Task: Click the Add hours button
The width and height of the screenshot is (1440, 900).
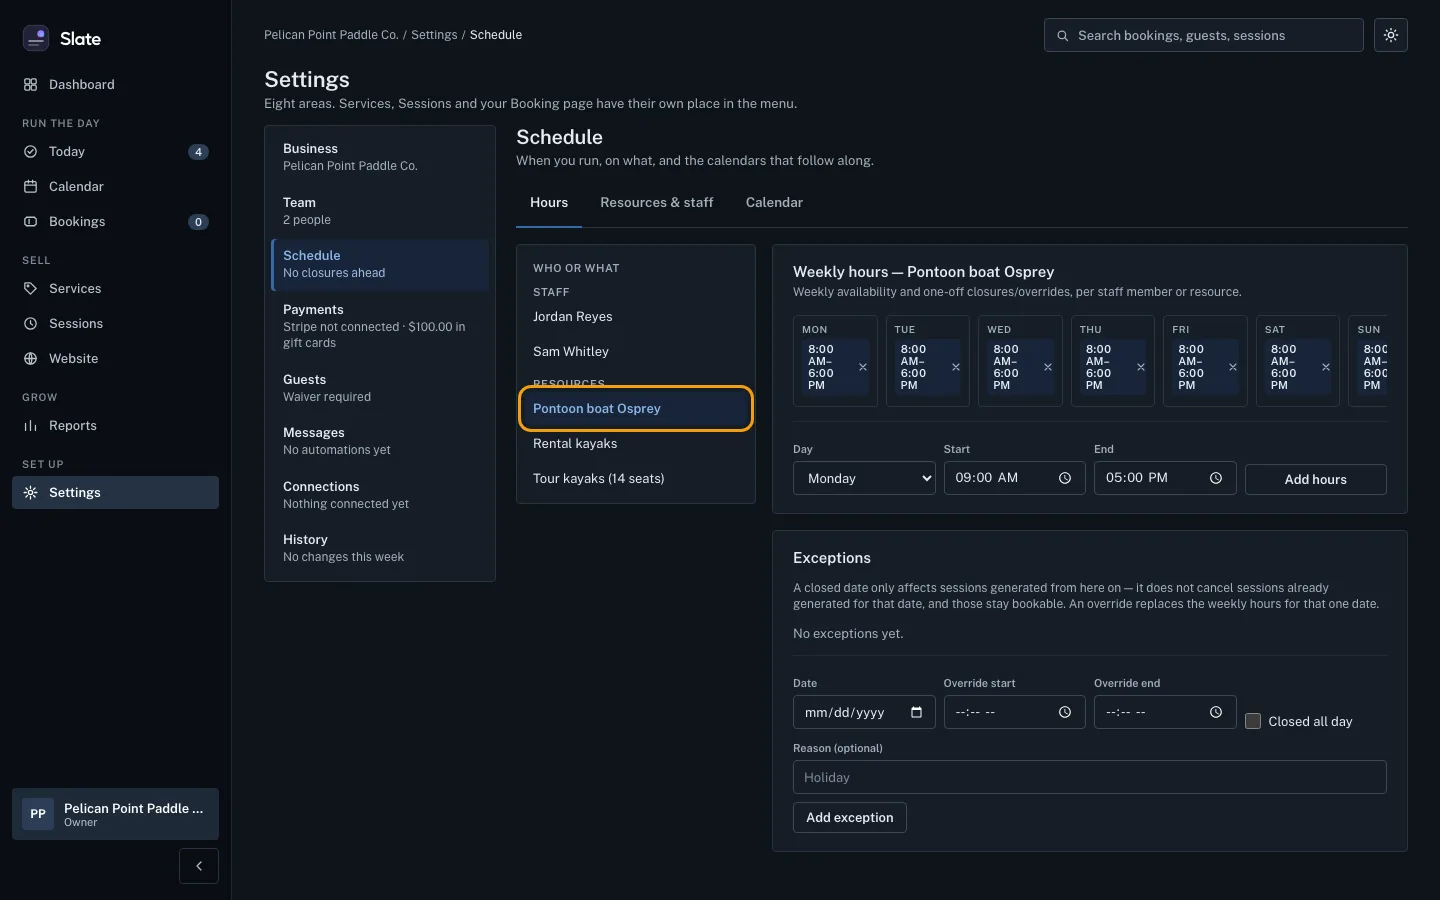Action: pyautogui.click(x=1316, y=479)
